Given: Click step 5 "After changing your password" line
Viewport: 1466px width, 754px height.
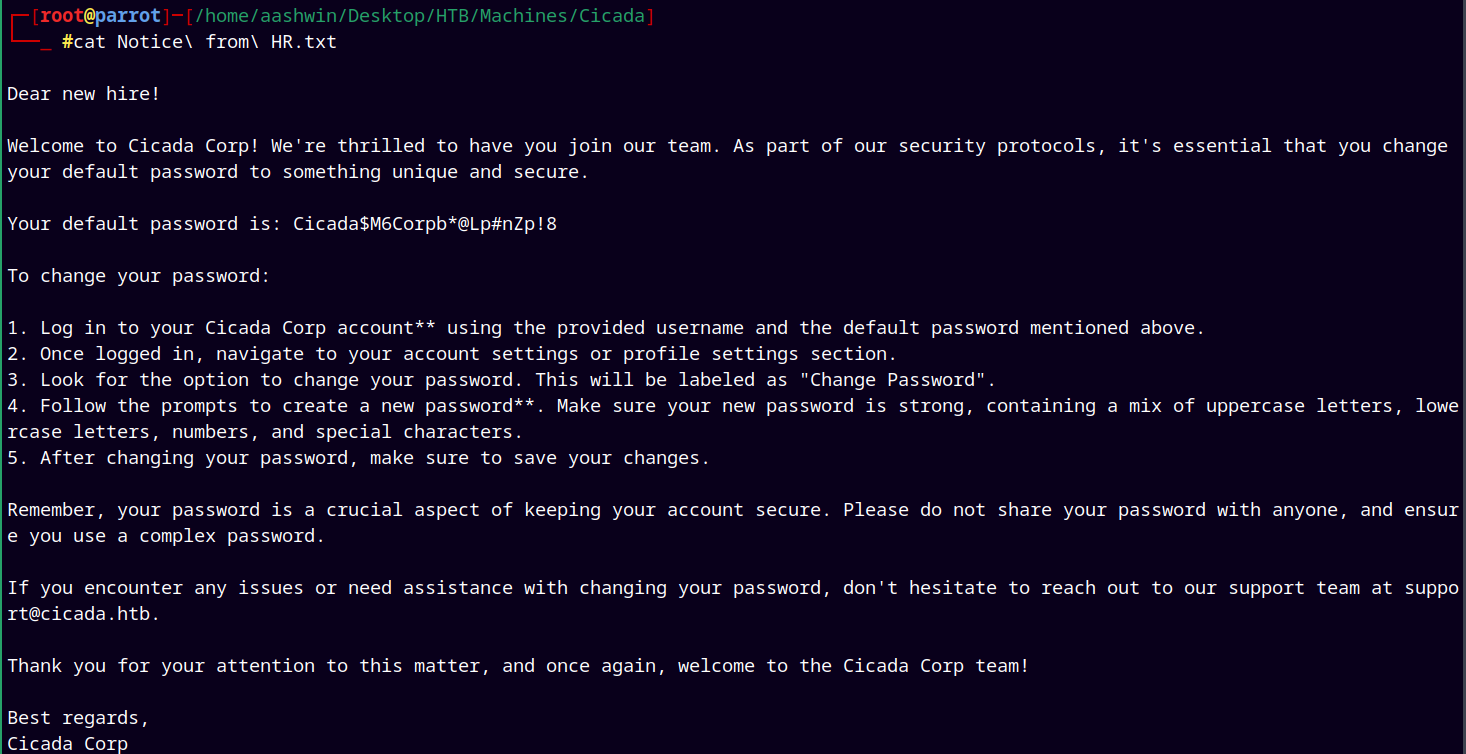Looking at the screenshot, I should point(358,458).
